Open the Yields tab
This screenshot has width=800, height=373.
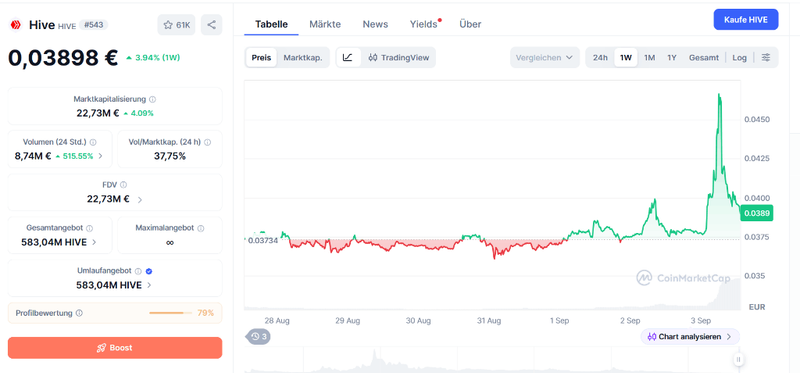(x=424, y=24)
